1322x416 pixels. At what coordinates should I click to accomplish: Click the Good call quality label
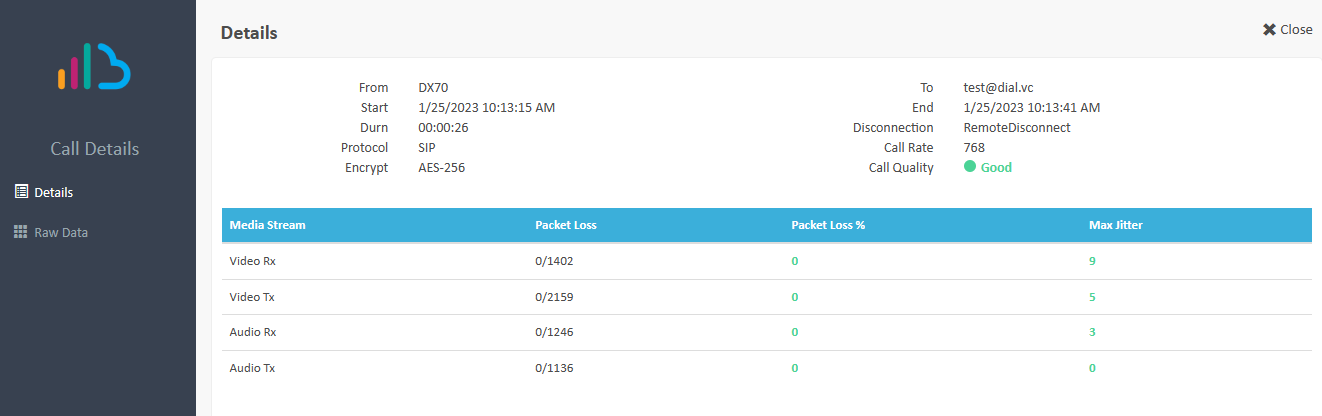[x=996, y=168]
